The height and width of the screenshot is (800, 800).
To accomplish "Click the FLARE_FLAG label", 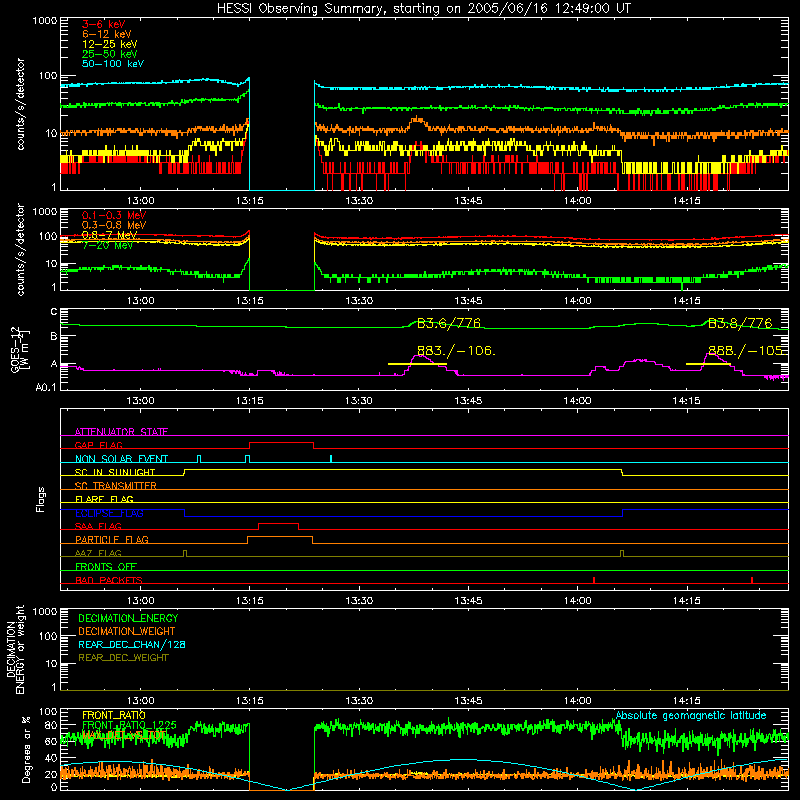I will (x=104, y=499).
